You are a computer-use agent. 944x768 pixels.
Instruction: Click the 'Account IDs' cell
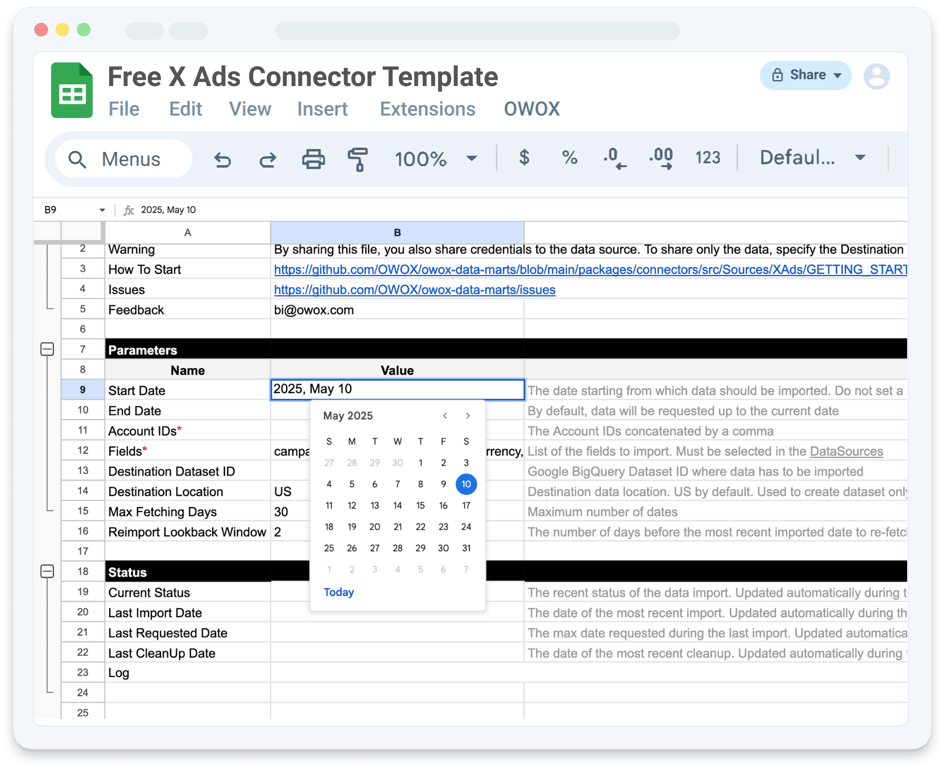click(x=188, y=431)
